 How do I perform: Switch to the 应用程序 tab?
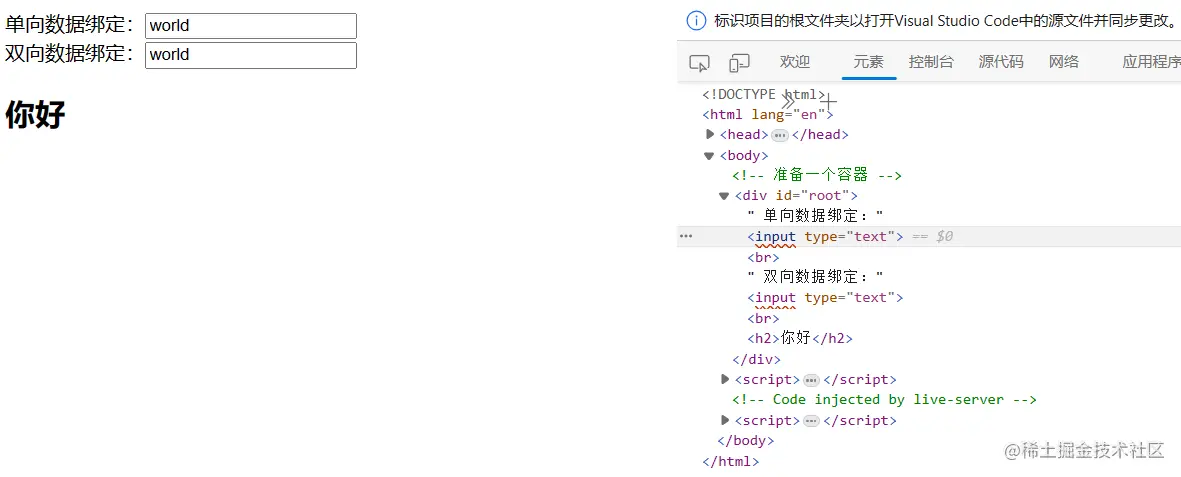[1151, 62]
